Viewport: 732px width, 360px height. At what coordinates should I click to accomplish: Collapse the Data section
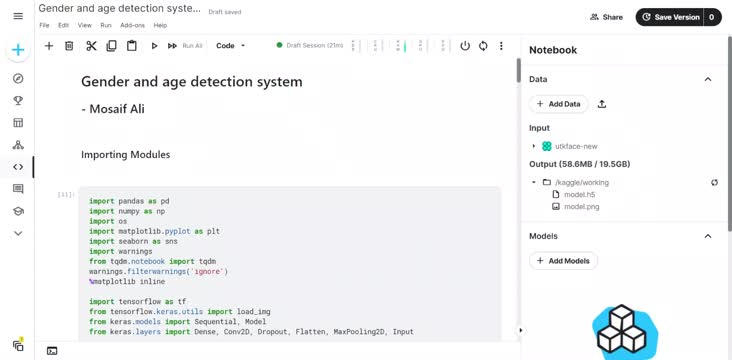pyautogui.click(x=708, y=79)
